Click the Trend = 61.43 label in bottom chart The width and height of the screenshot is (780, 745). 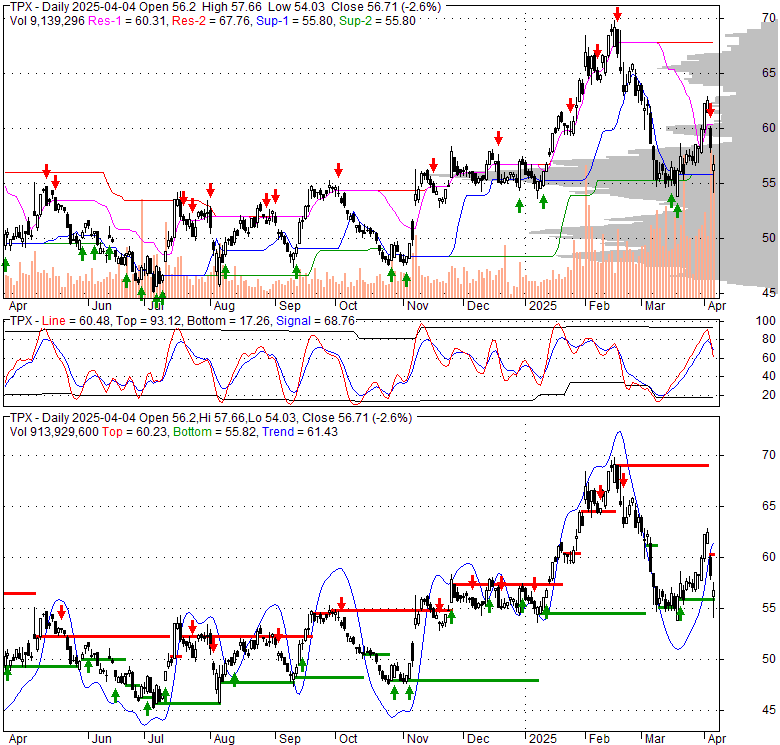pos(299,432)
